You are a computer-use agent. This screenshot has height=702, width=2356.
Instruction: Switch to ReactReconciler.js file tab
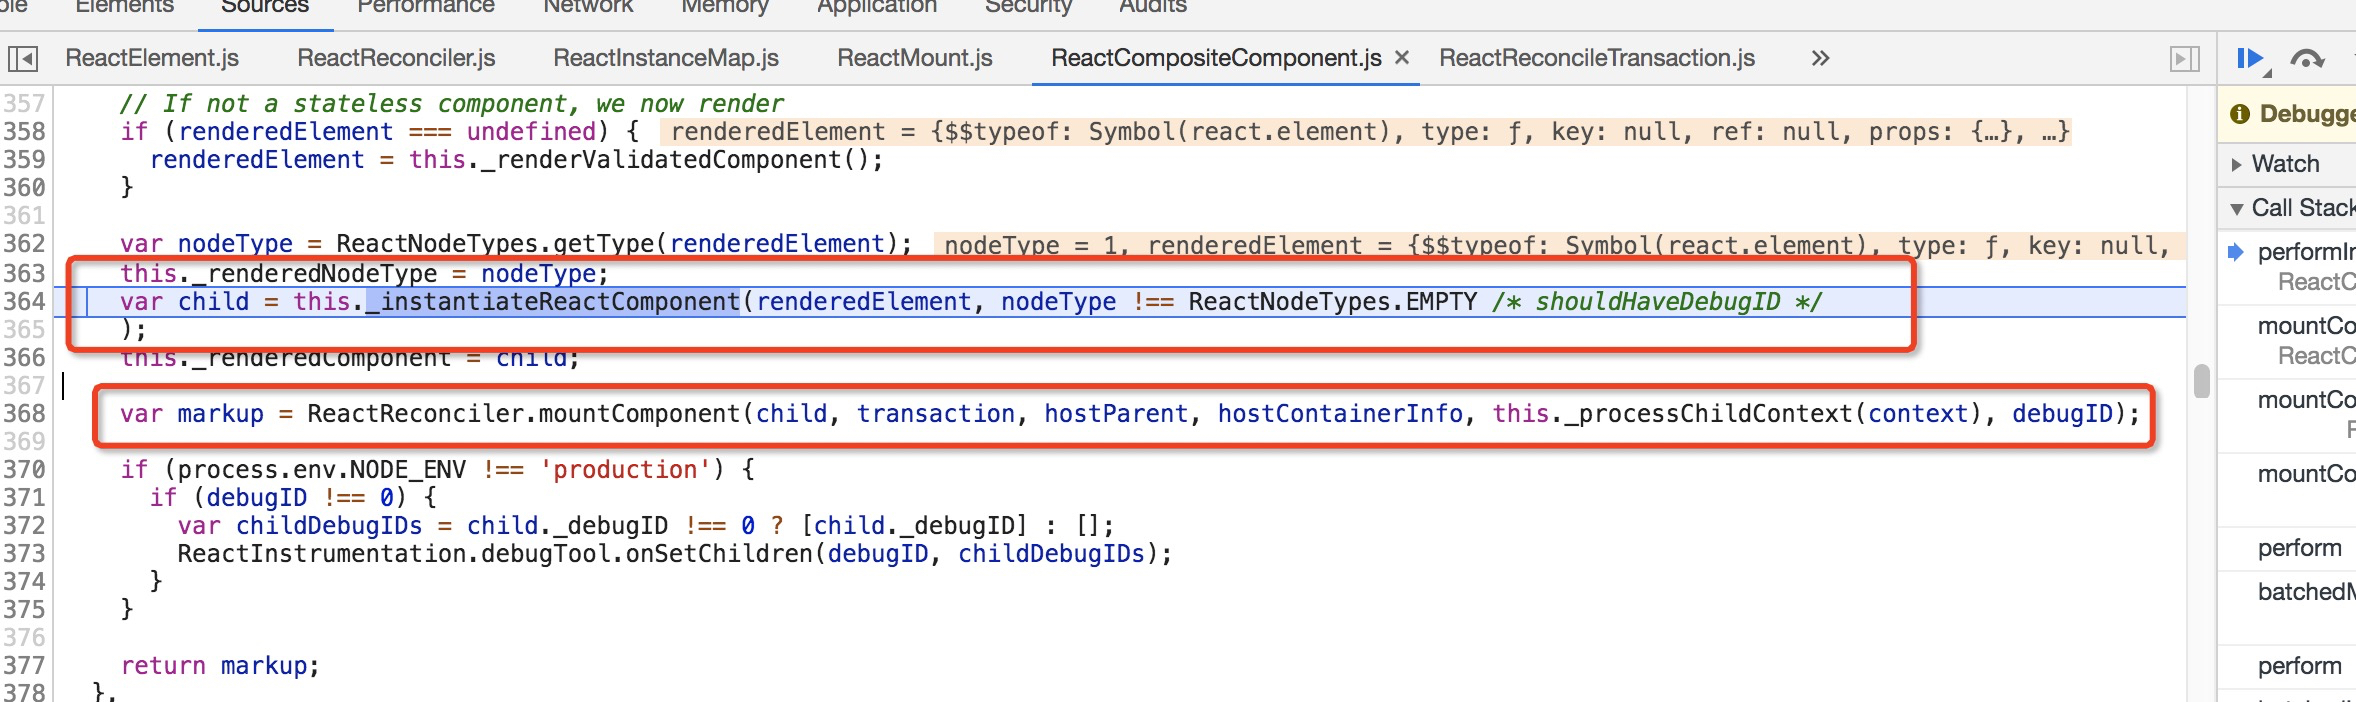point(396,58)
